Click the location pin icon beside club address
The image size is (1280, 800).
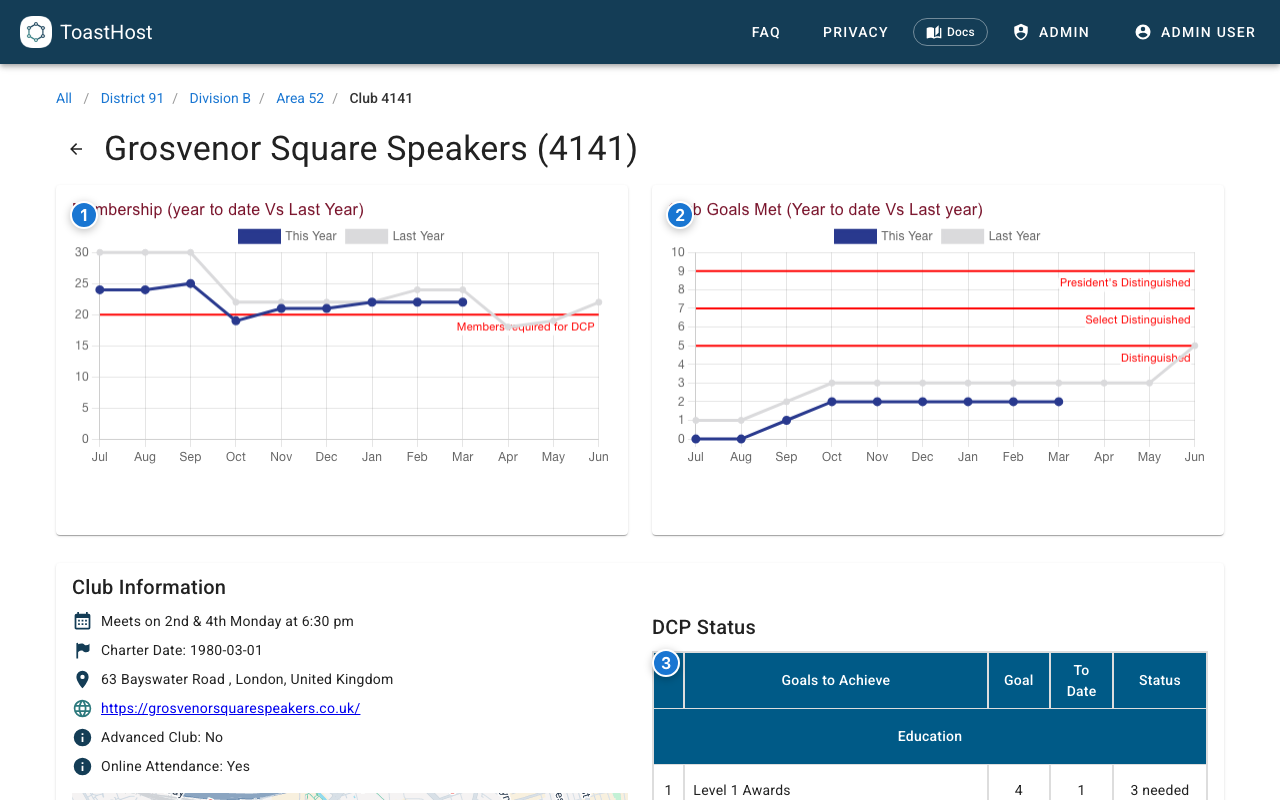click(x=81, y=678)
